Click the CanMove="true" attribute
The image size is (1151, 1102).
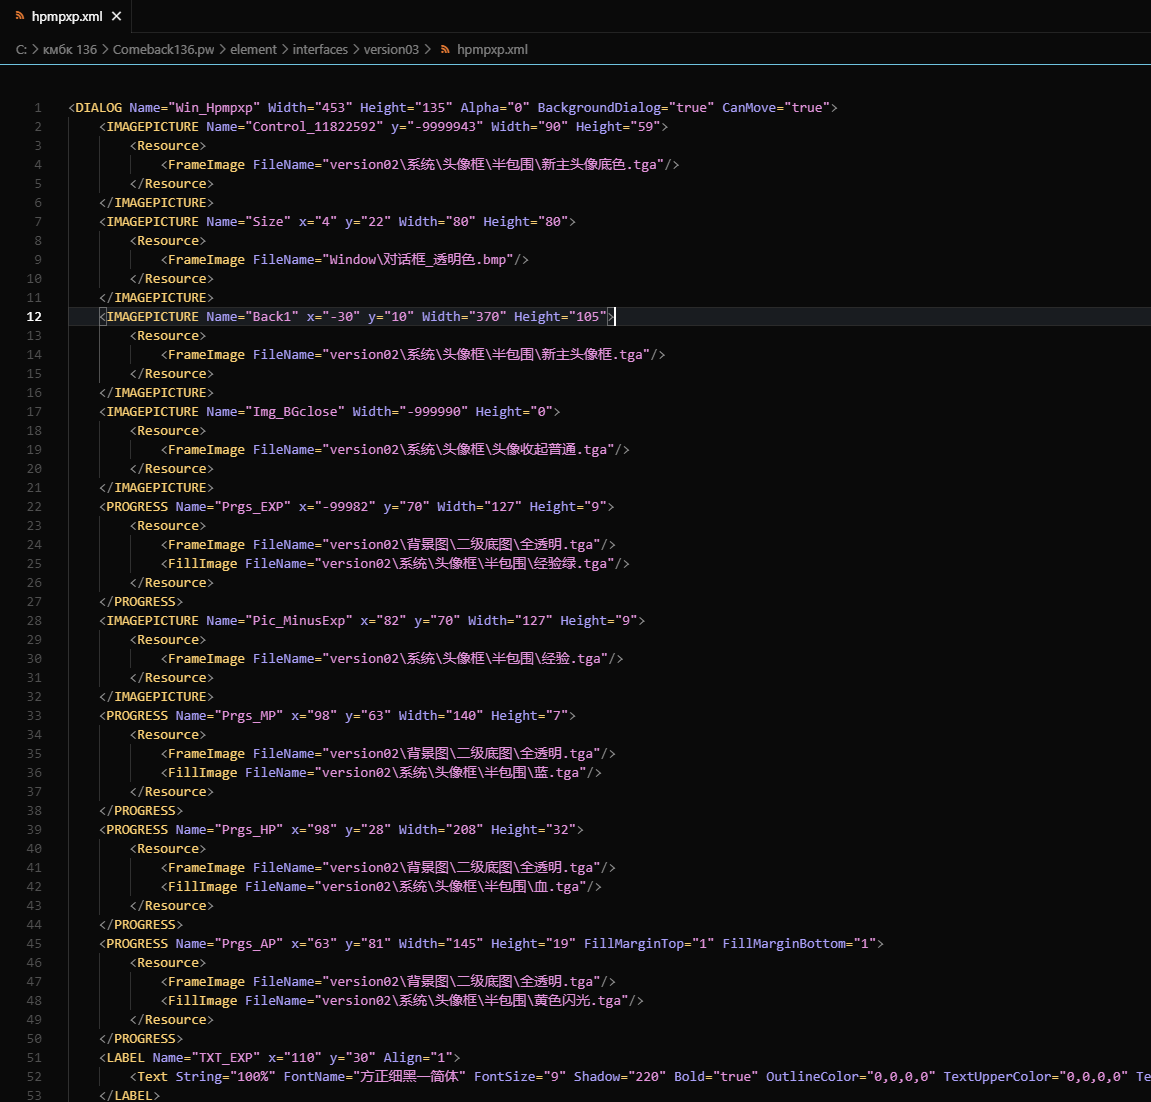[776, 108]
